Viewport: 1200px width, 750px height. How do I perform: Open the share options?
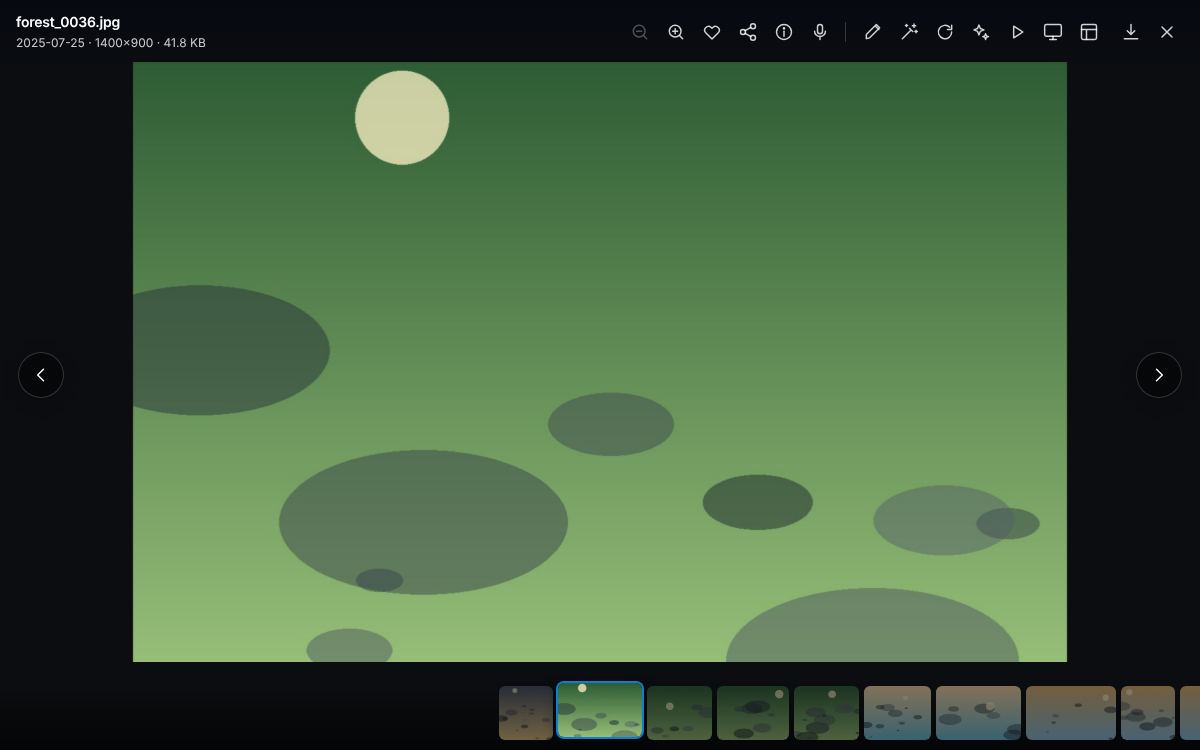pos(748,32)
